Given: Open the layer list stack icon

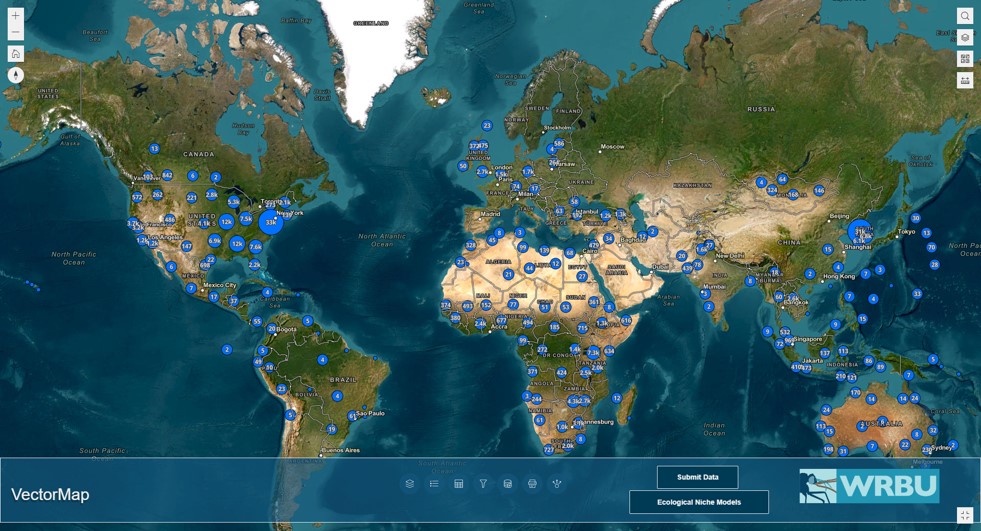Looking at the screenshot, I should (x=409, y=483).
